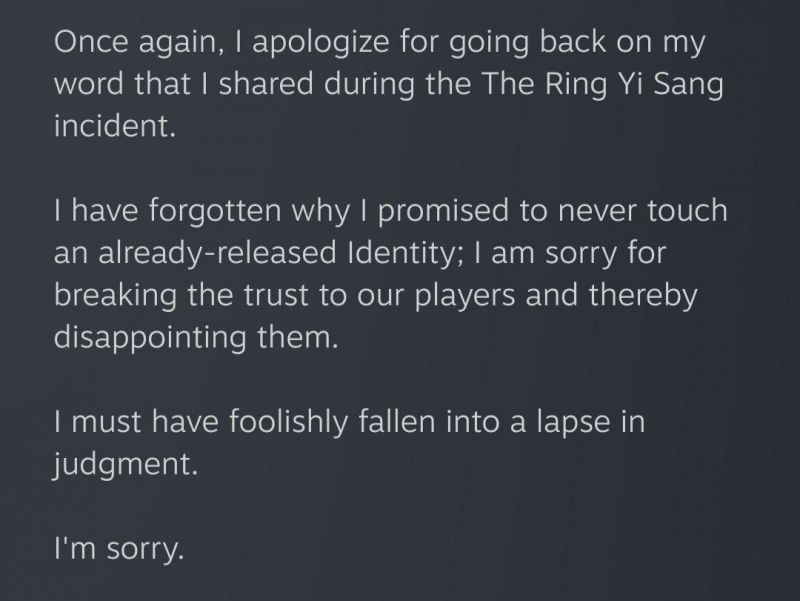
Task: Click the words 'disappointing them.'
Action: coord(196,338)
